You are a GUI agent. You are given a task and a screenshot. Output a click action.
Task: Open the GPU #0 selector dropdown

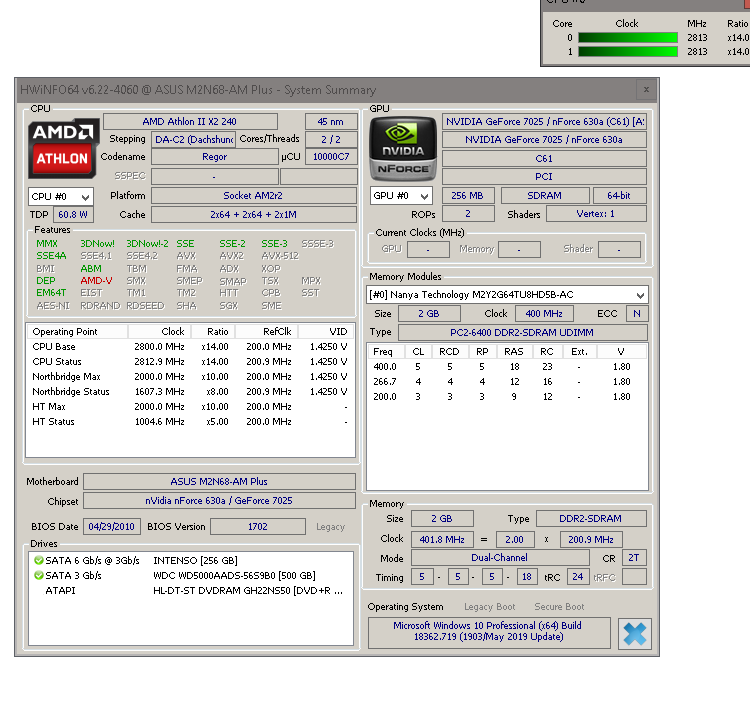click(401, 196)
